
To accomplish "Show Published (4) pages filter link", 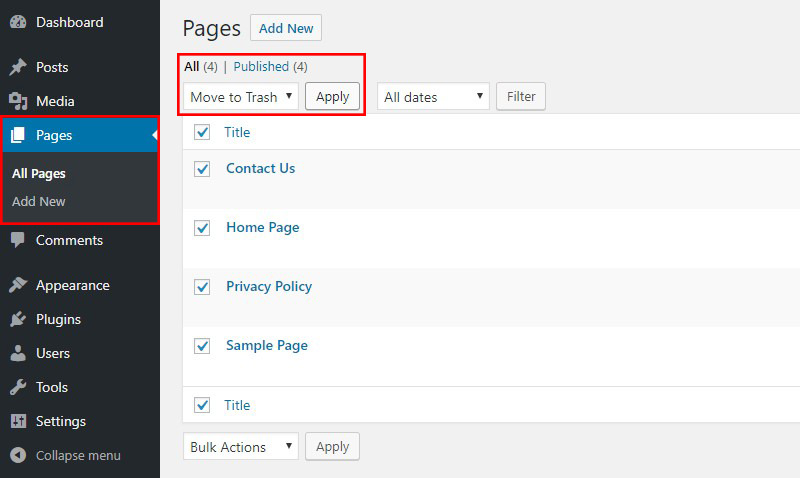I will pyautogui.click(x=270, y=67).
